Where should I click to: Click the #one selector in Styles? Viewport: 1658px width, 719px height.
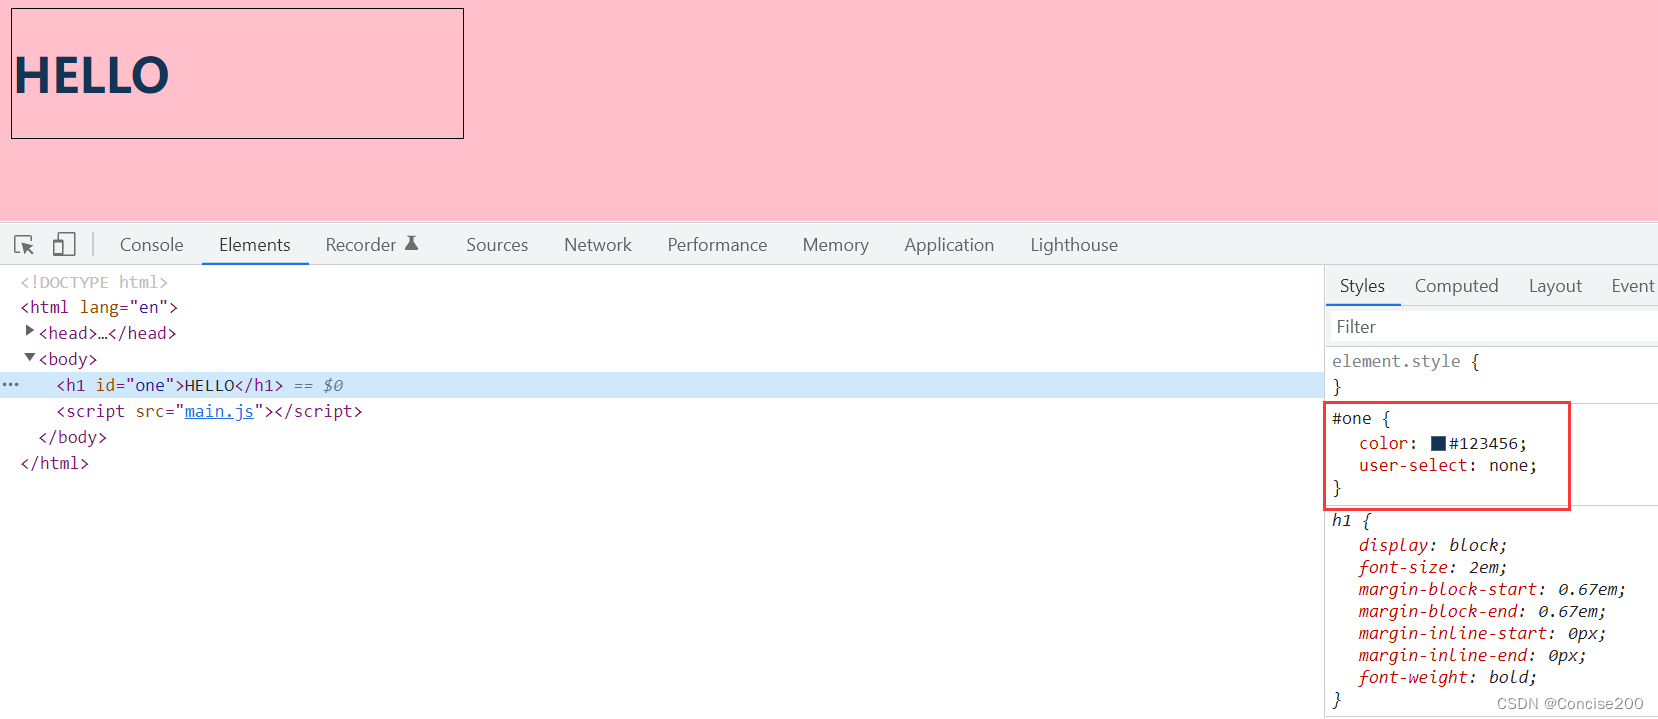pos(1351,418)
